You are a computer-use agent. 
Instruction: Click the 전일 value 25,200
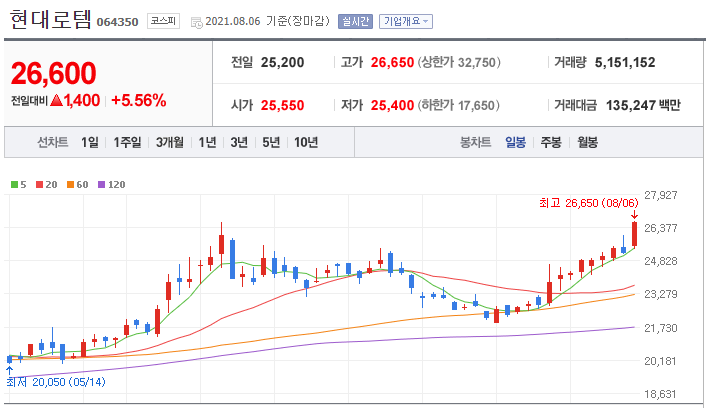pos(282,62)
